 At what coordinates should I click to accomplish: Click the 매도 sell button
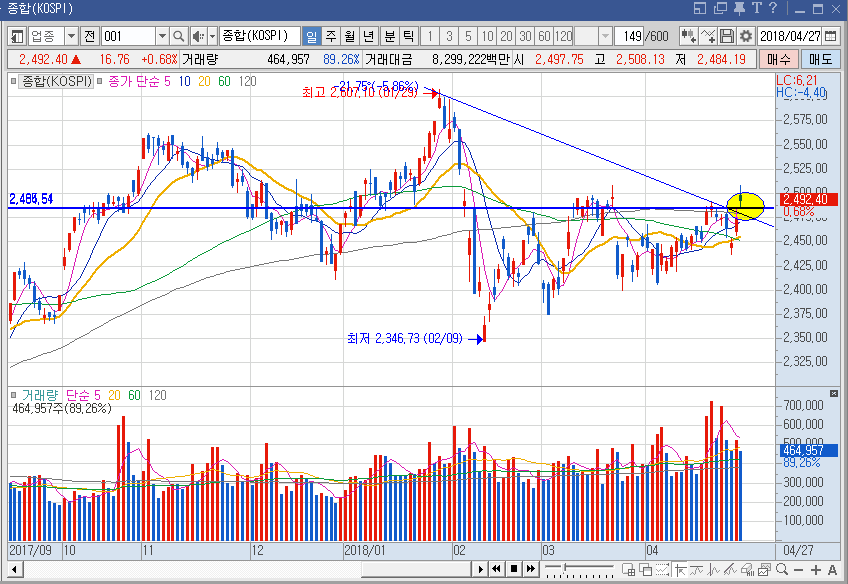[821, 59]
